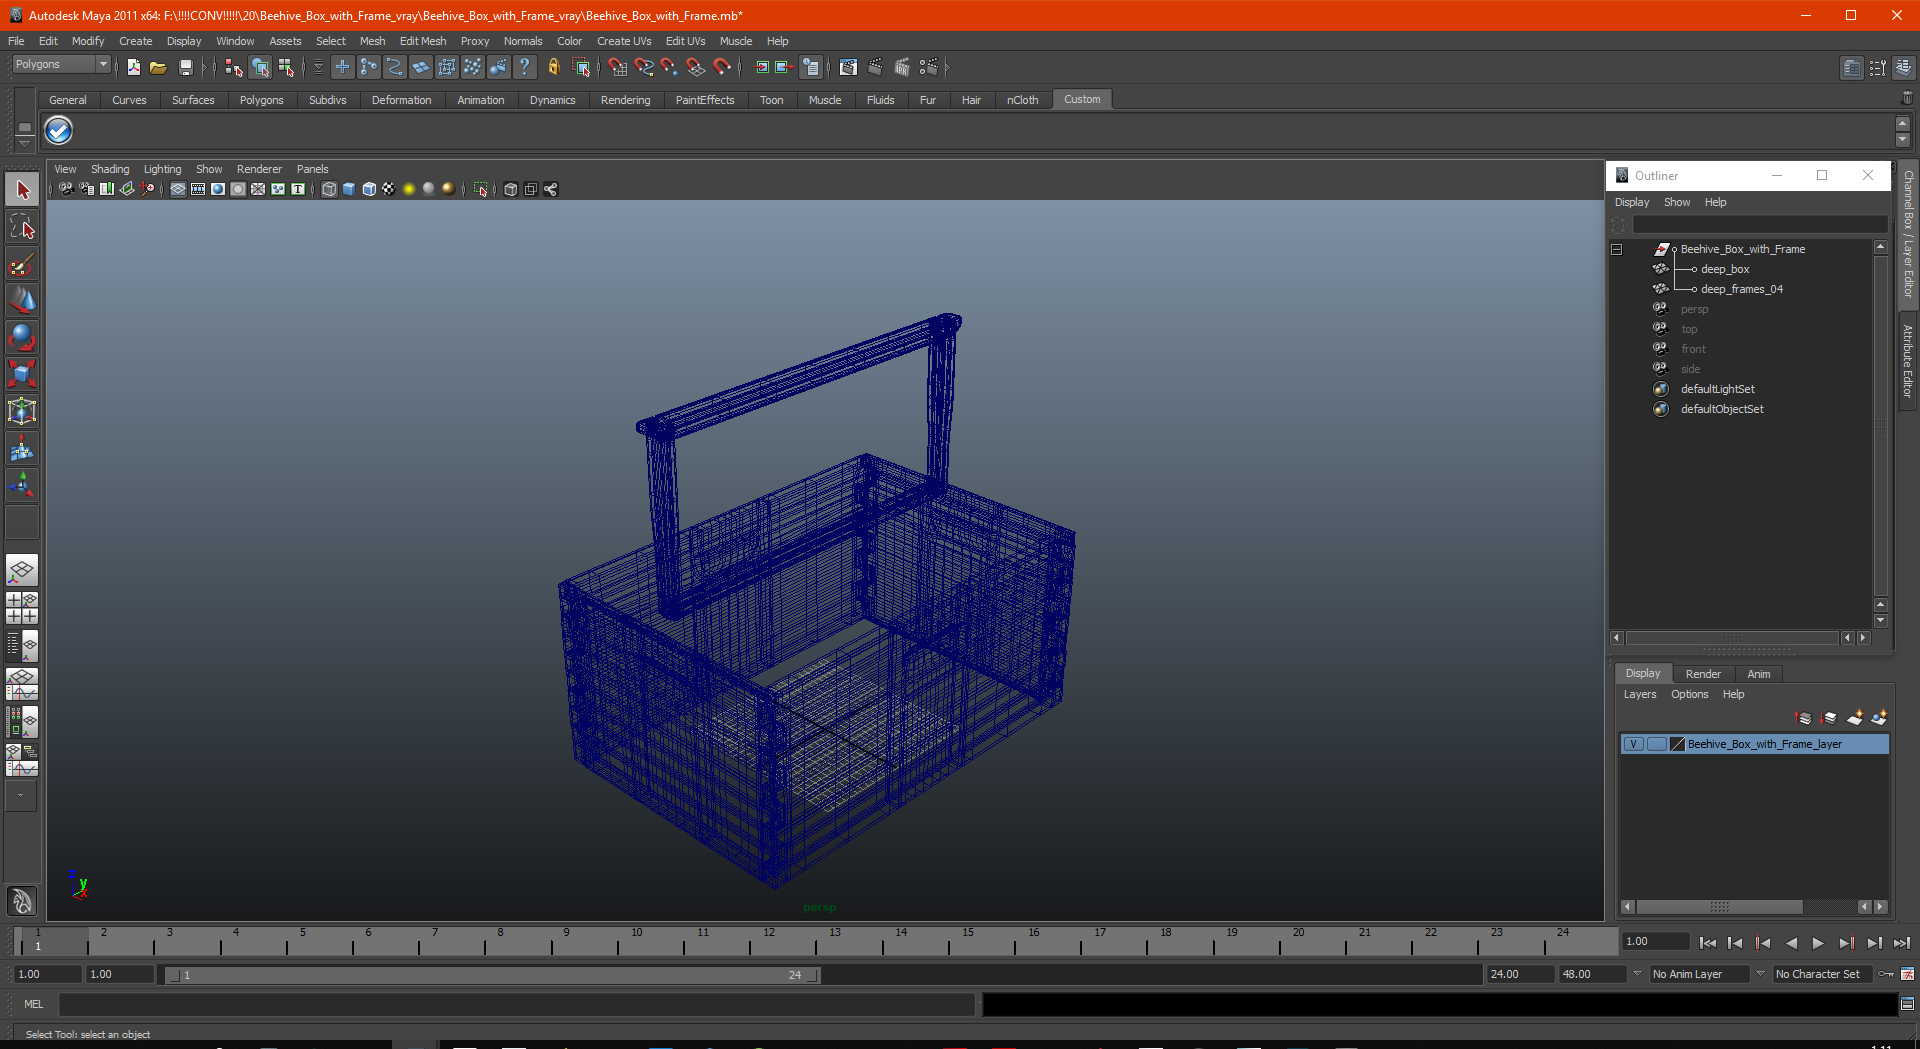Choose the Paint Selection tool

(x=22, y=263)
